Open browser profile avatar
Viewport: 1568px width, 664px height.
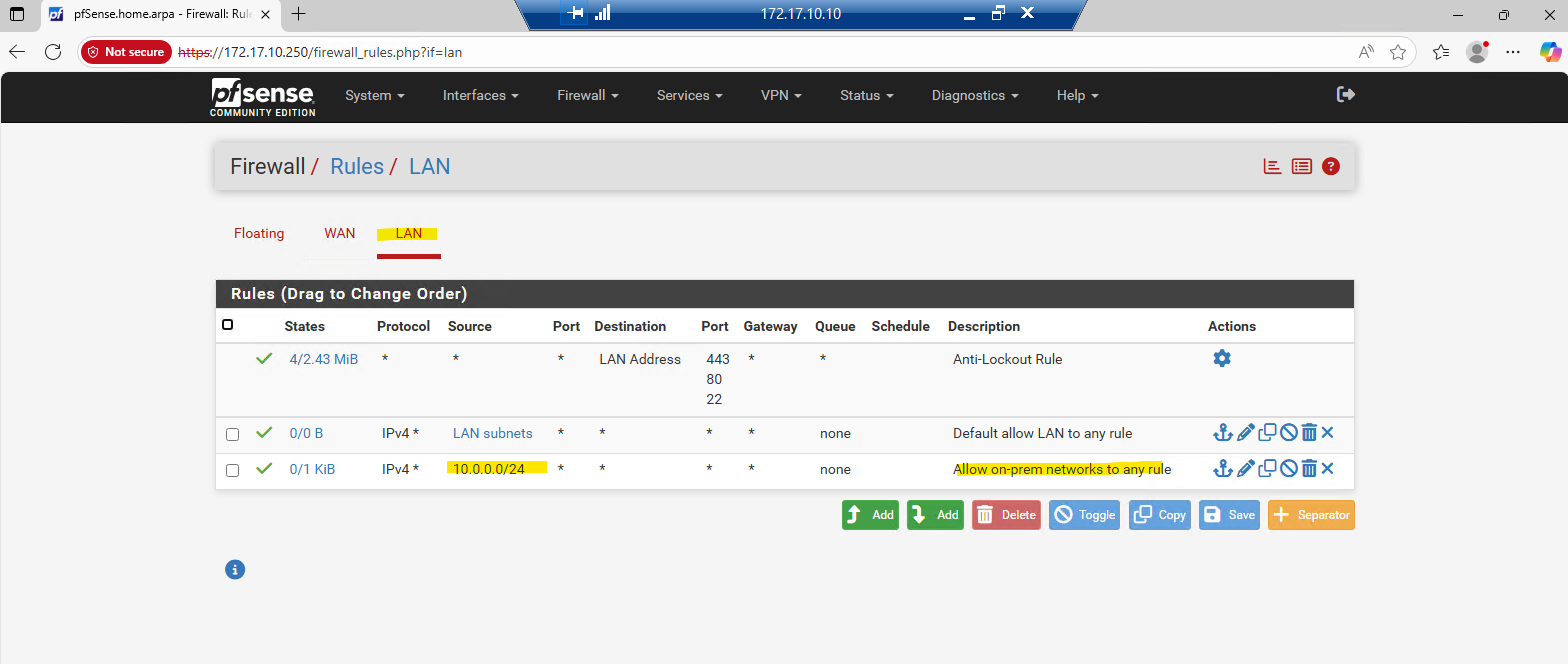pyautogui.click(x=1477, y=52)
